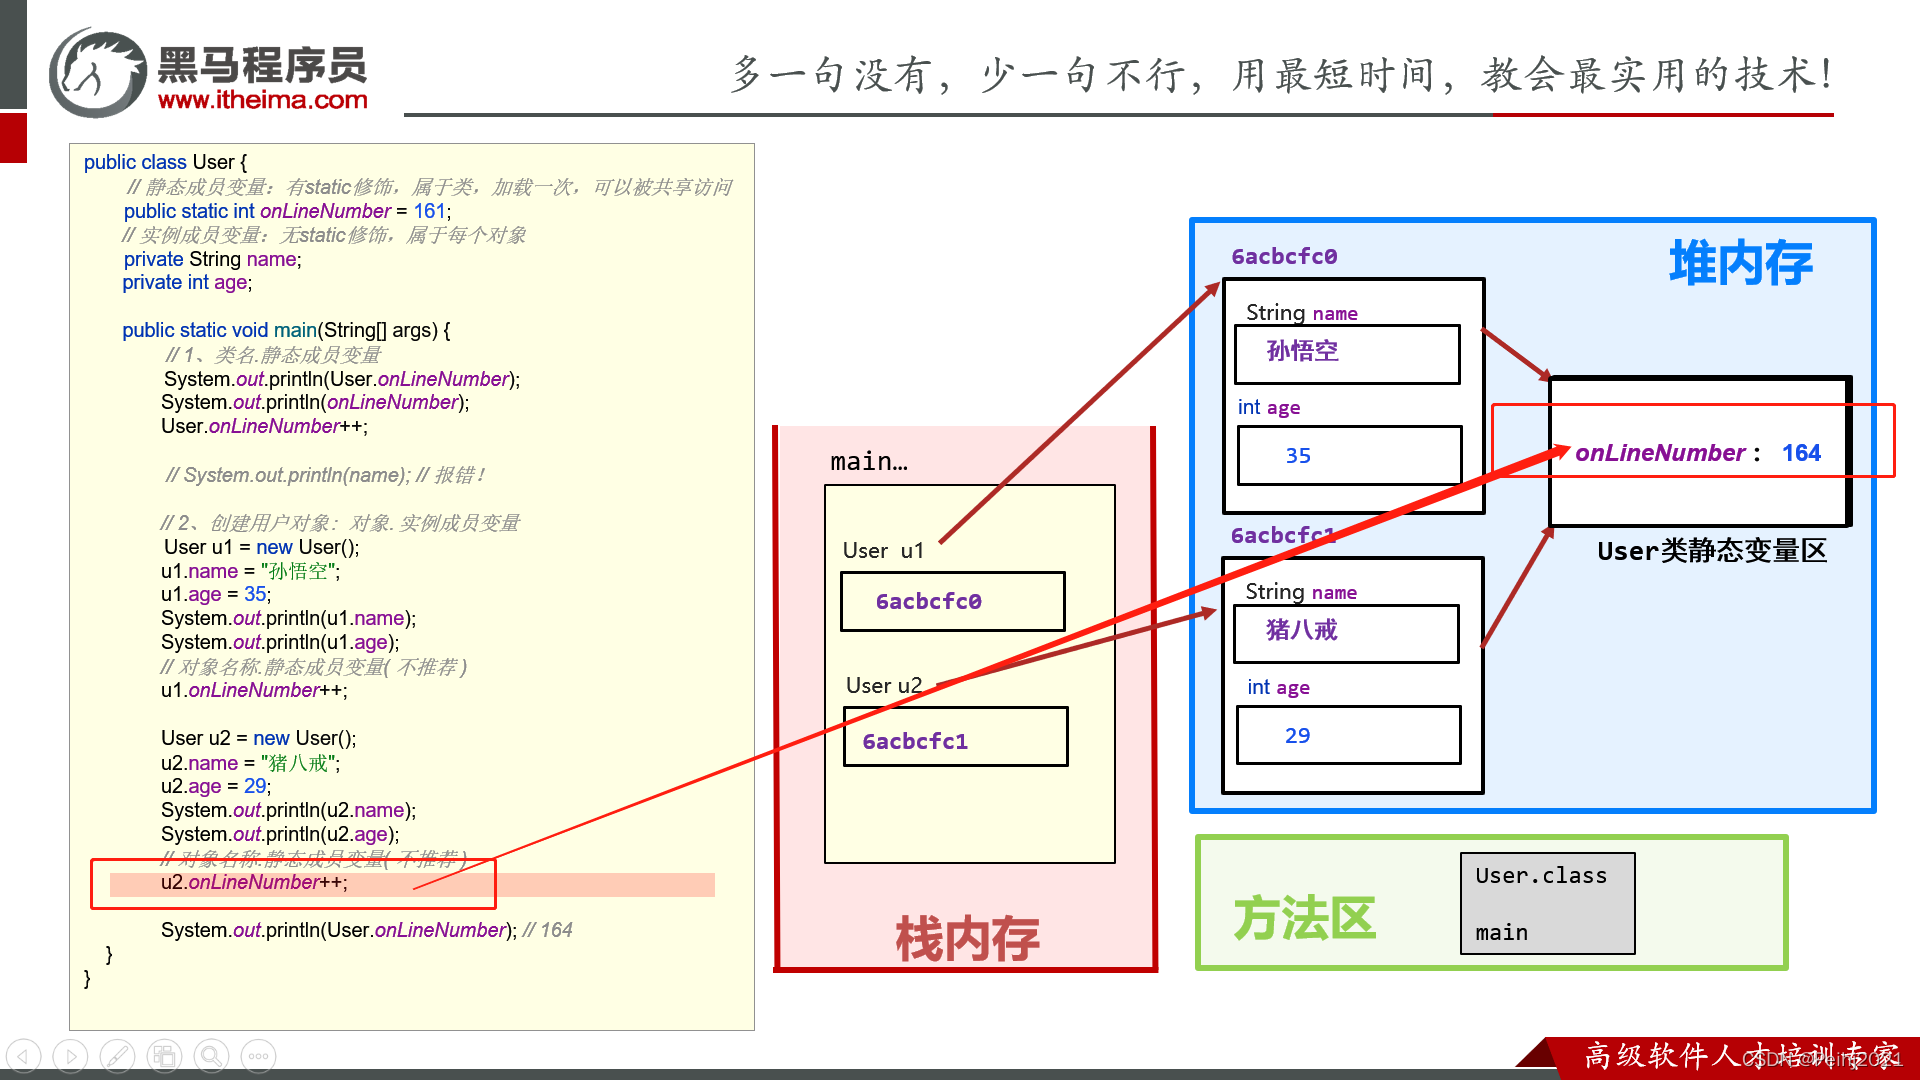
Task: Click the 猪八戒 name value box
Action: pos(1346,633)
